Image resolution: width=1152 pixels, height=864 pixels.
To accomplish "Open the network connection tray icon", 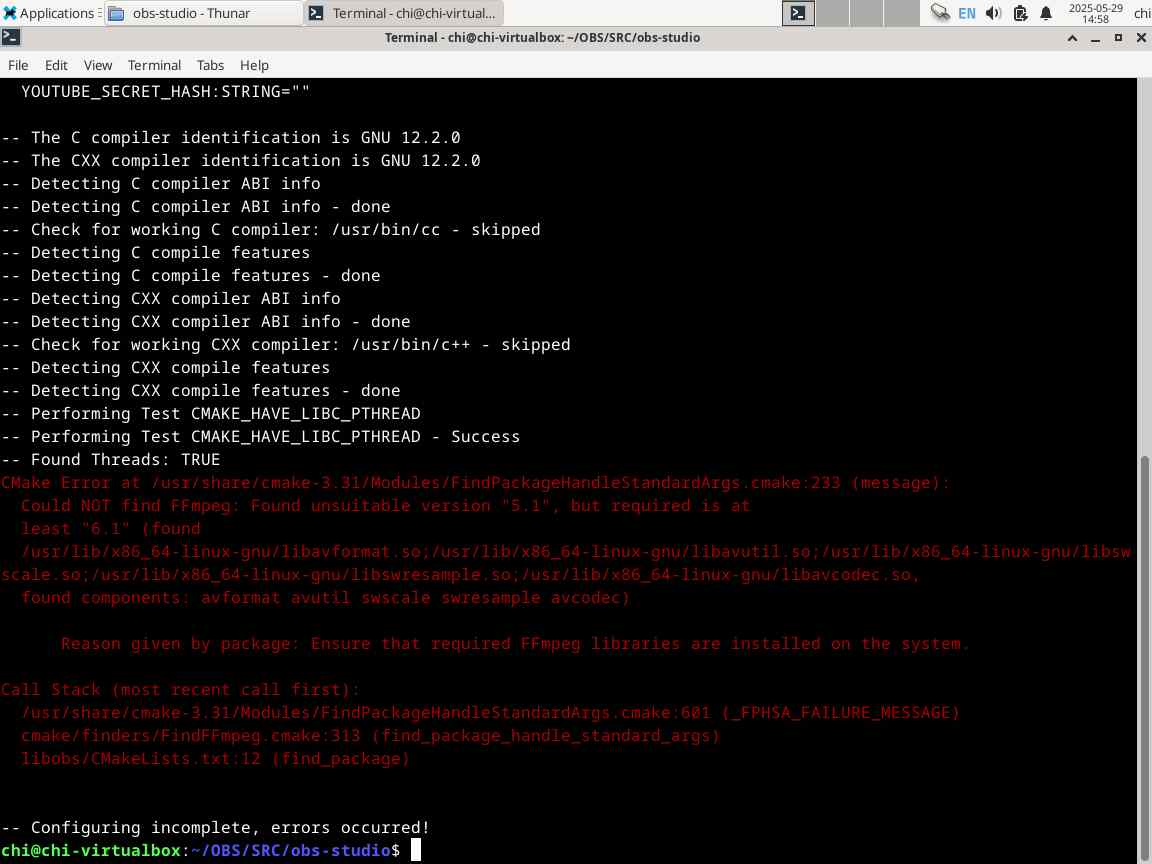I will 940,13.
